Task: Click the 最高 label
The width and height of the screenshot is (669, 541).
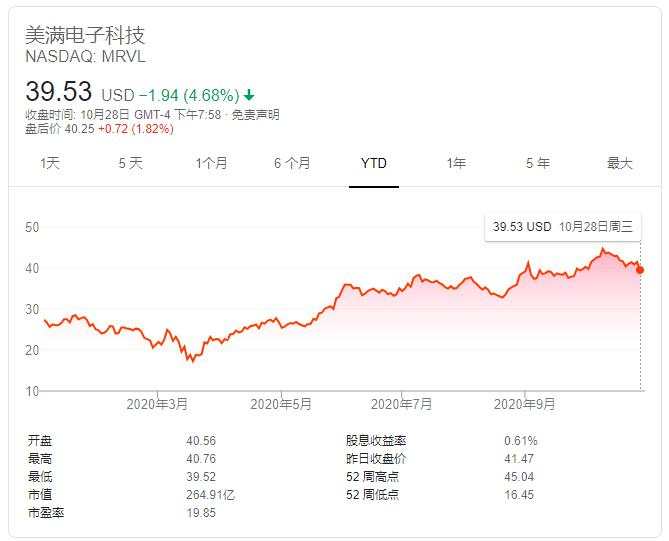Action: pyautogui.click(x=40, y=459)
